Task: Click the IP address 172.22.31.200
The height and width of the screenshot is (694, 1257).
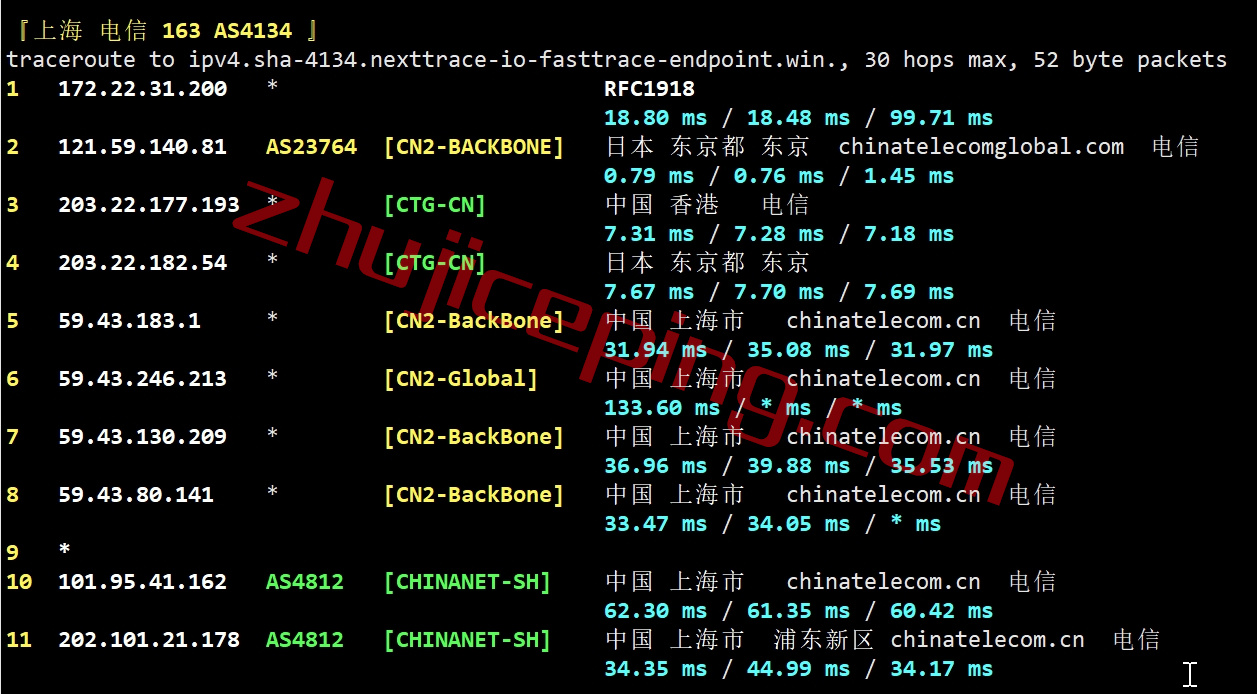Action: [143, 89]
